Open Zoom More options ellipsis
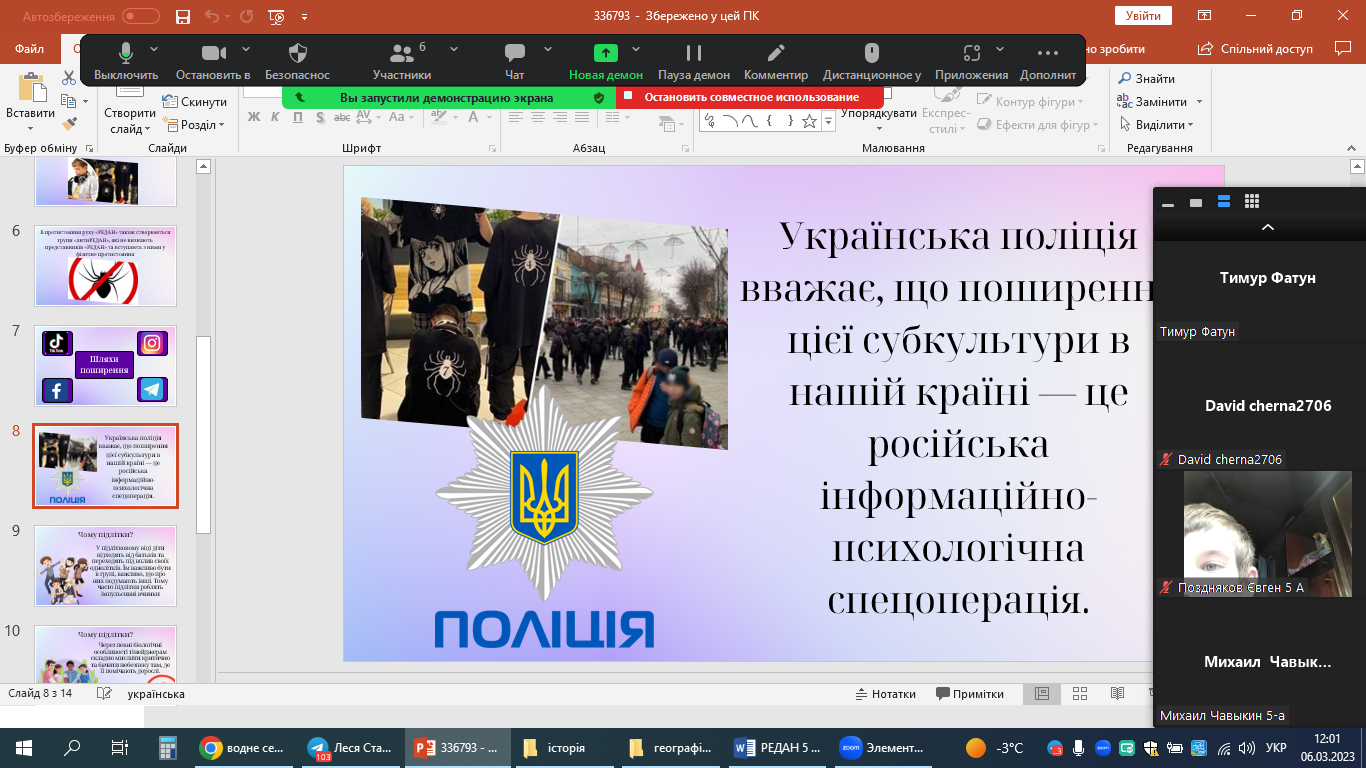The width and height of the screenshot is (1366, 768). (1048, 62)
